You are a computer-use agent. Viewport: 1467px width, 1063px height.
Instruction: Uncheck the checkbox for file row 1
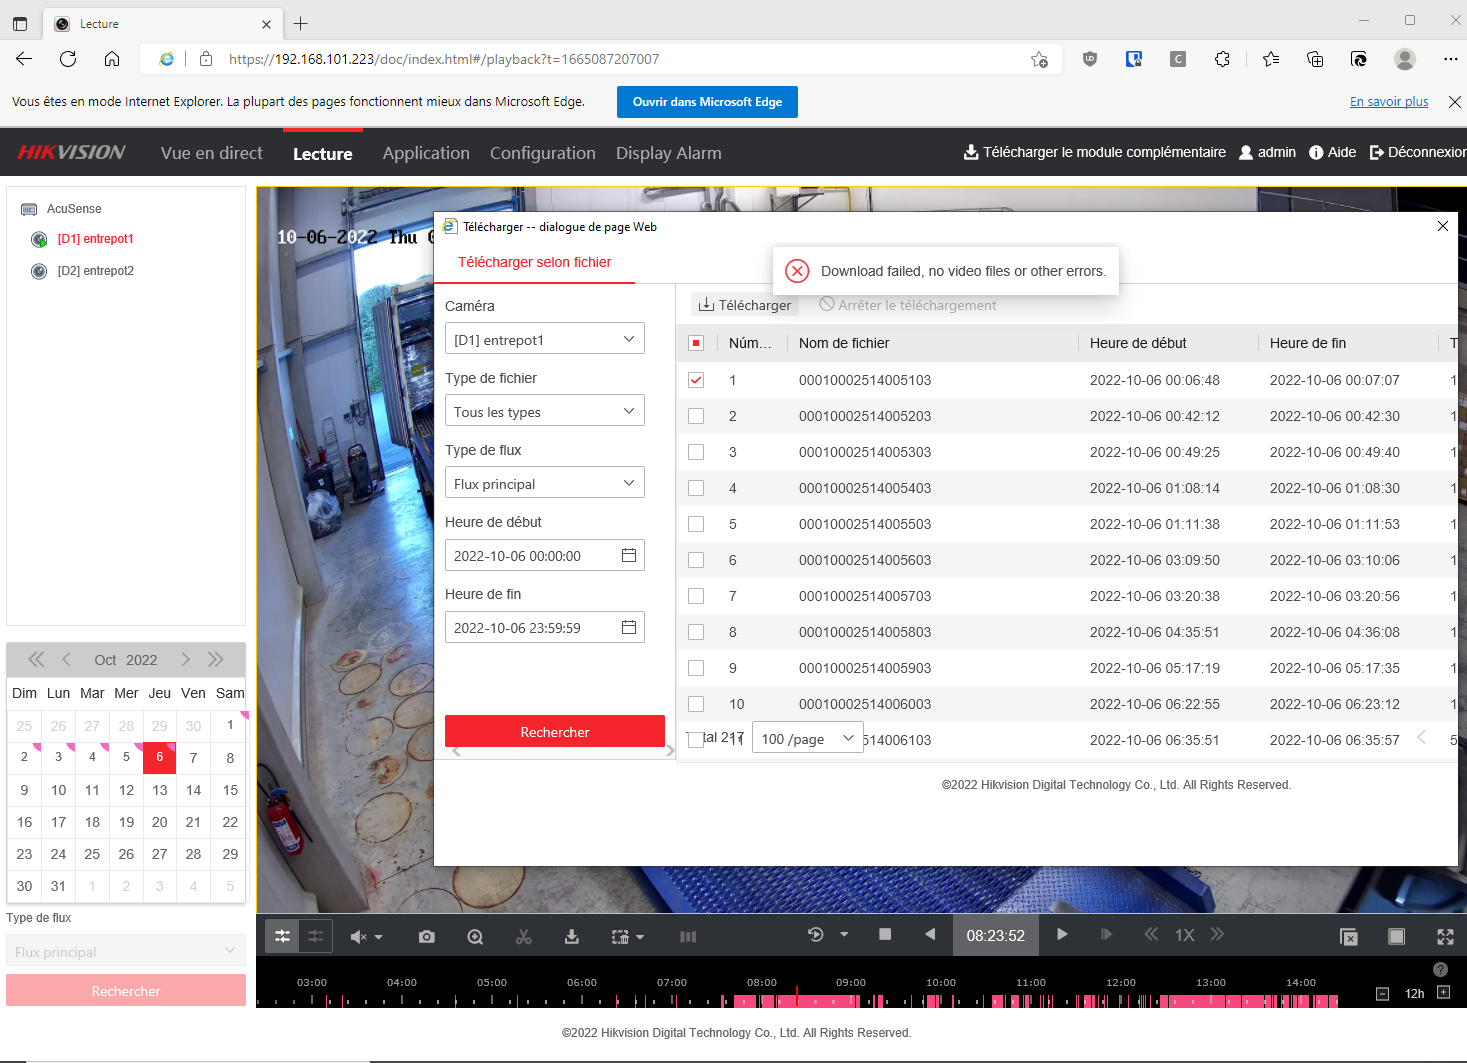coord(696,380)
